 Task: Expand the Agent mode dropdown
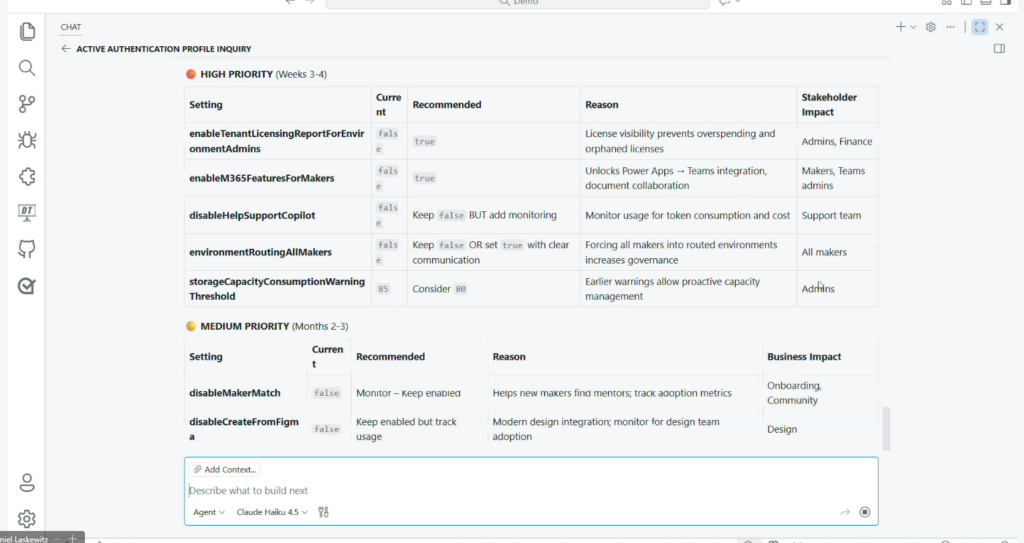(x=209, y=512)
